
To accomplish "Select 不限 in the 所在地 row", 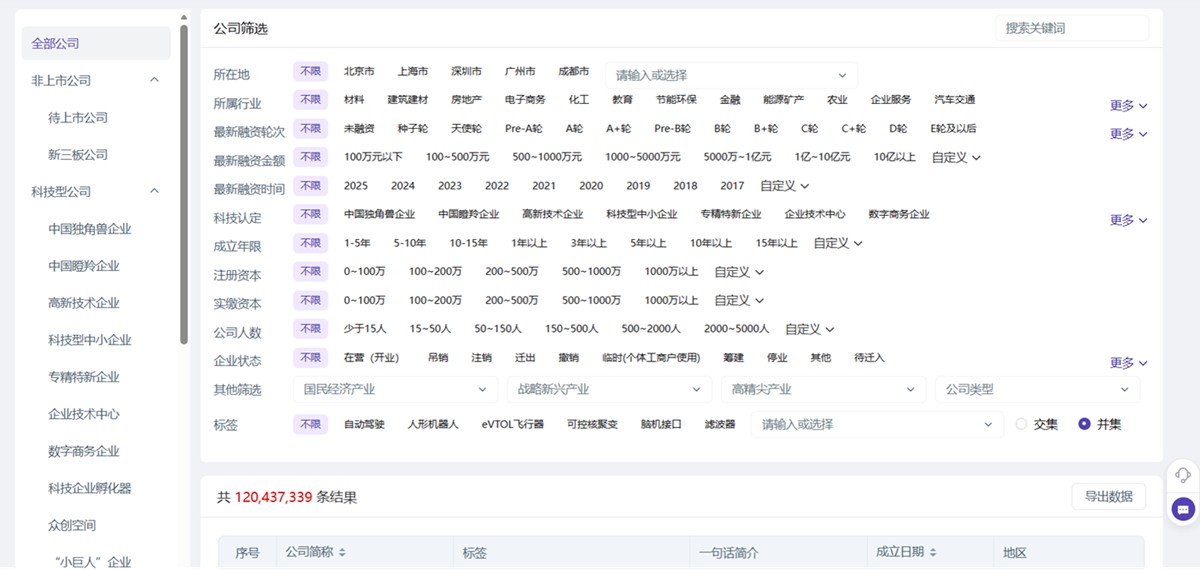I will click(x=310, y=72).
